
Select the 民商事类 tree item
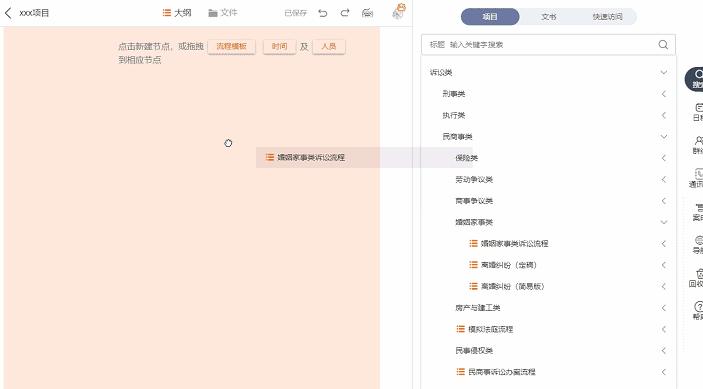[x=457, y=136]
